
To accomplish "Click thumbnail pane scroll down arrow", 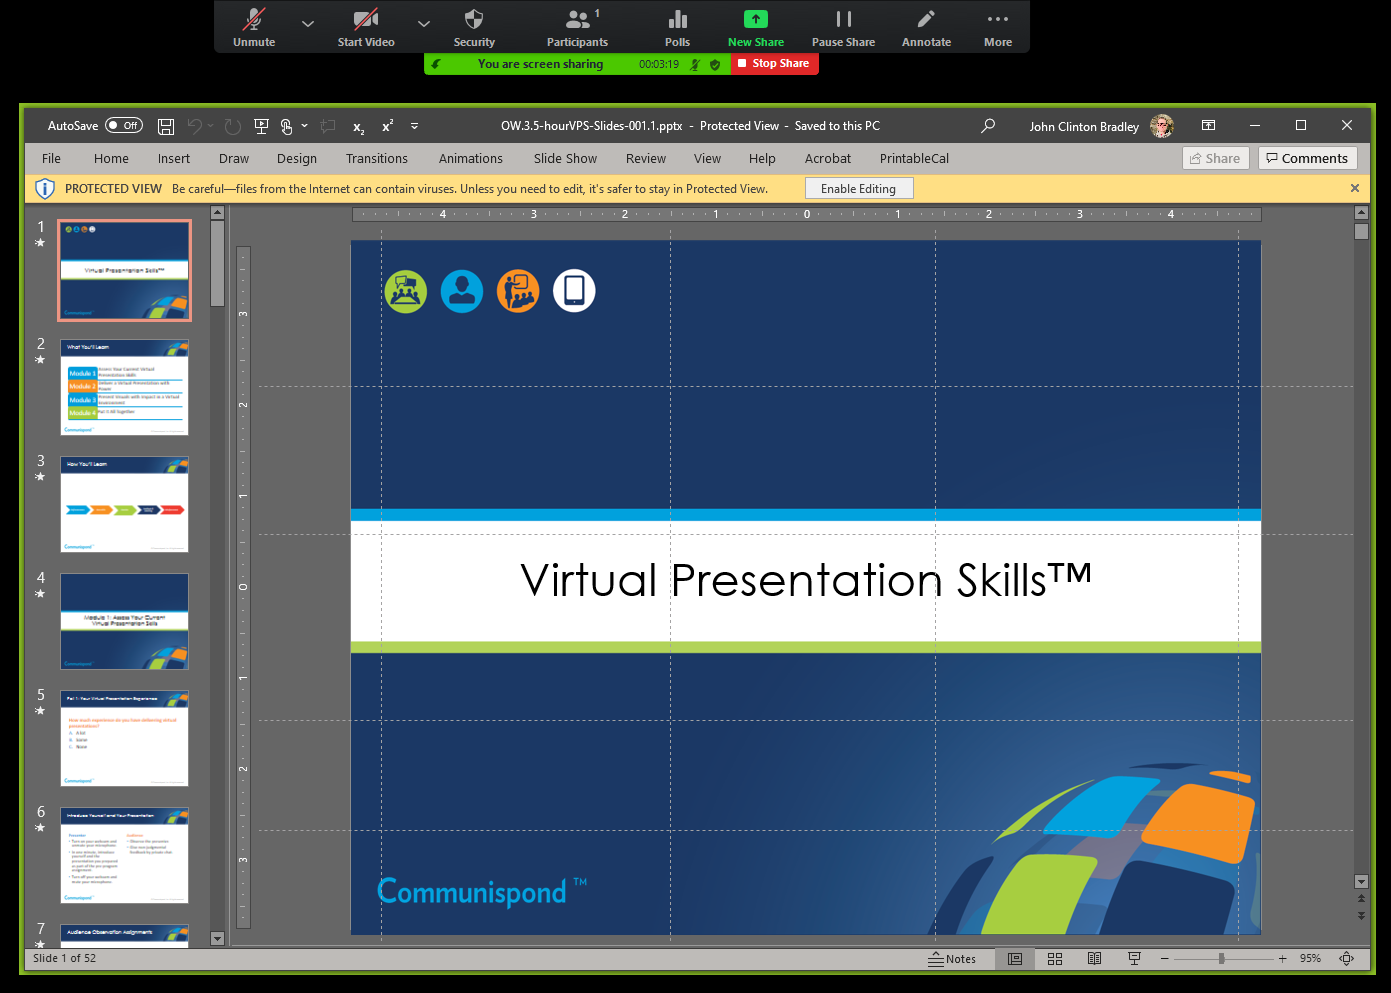I will pos(217,939).
